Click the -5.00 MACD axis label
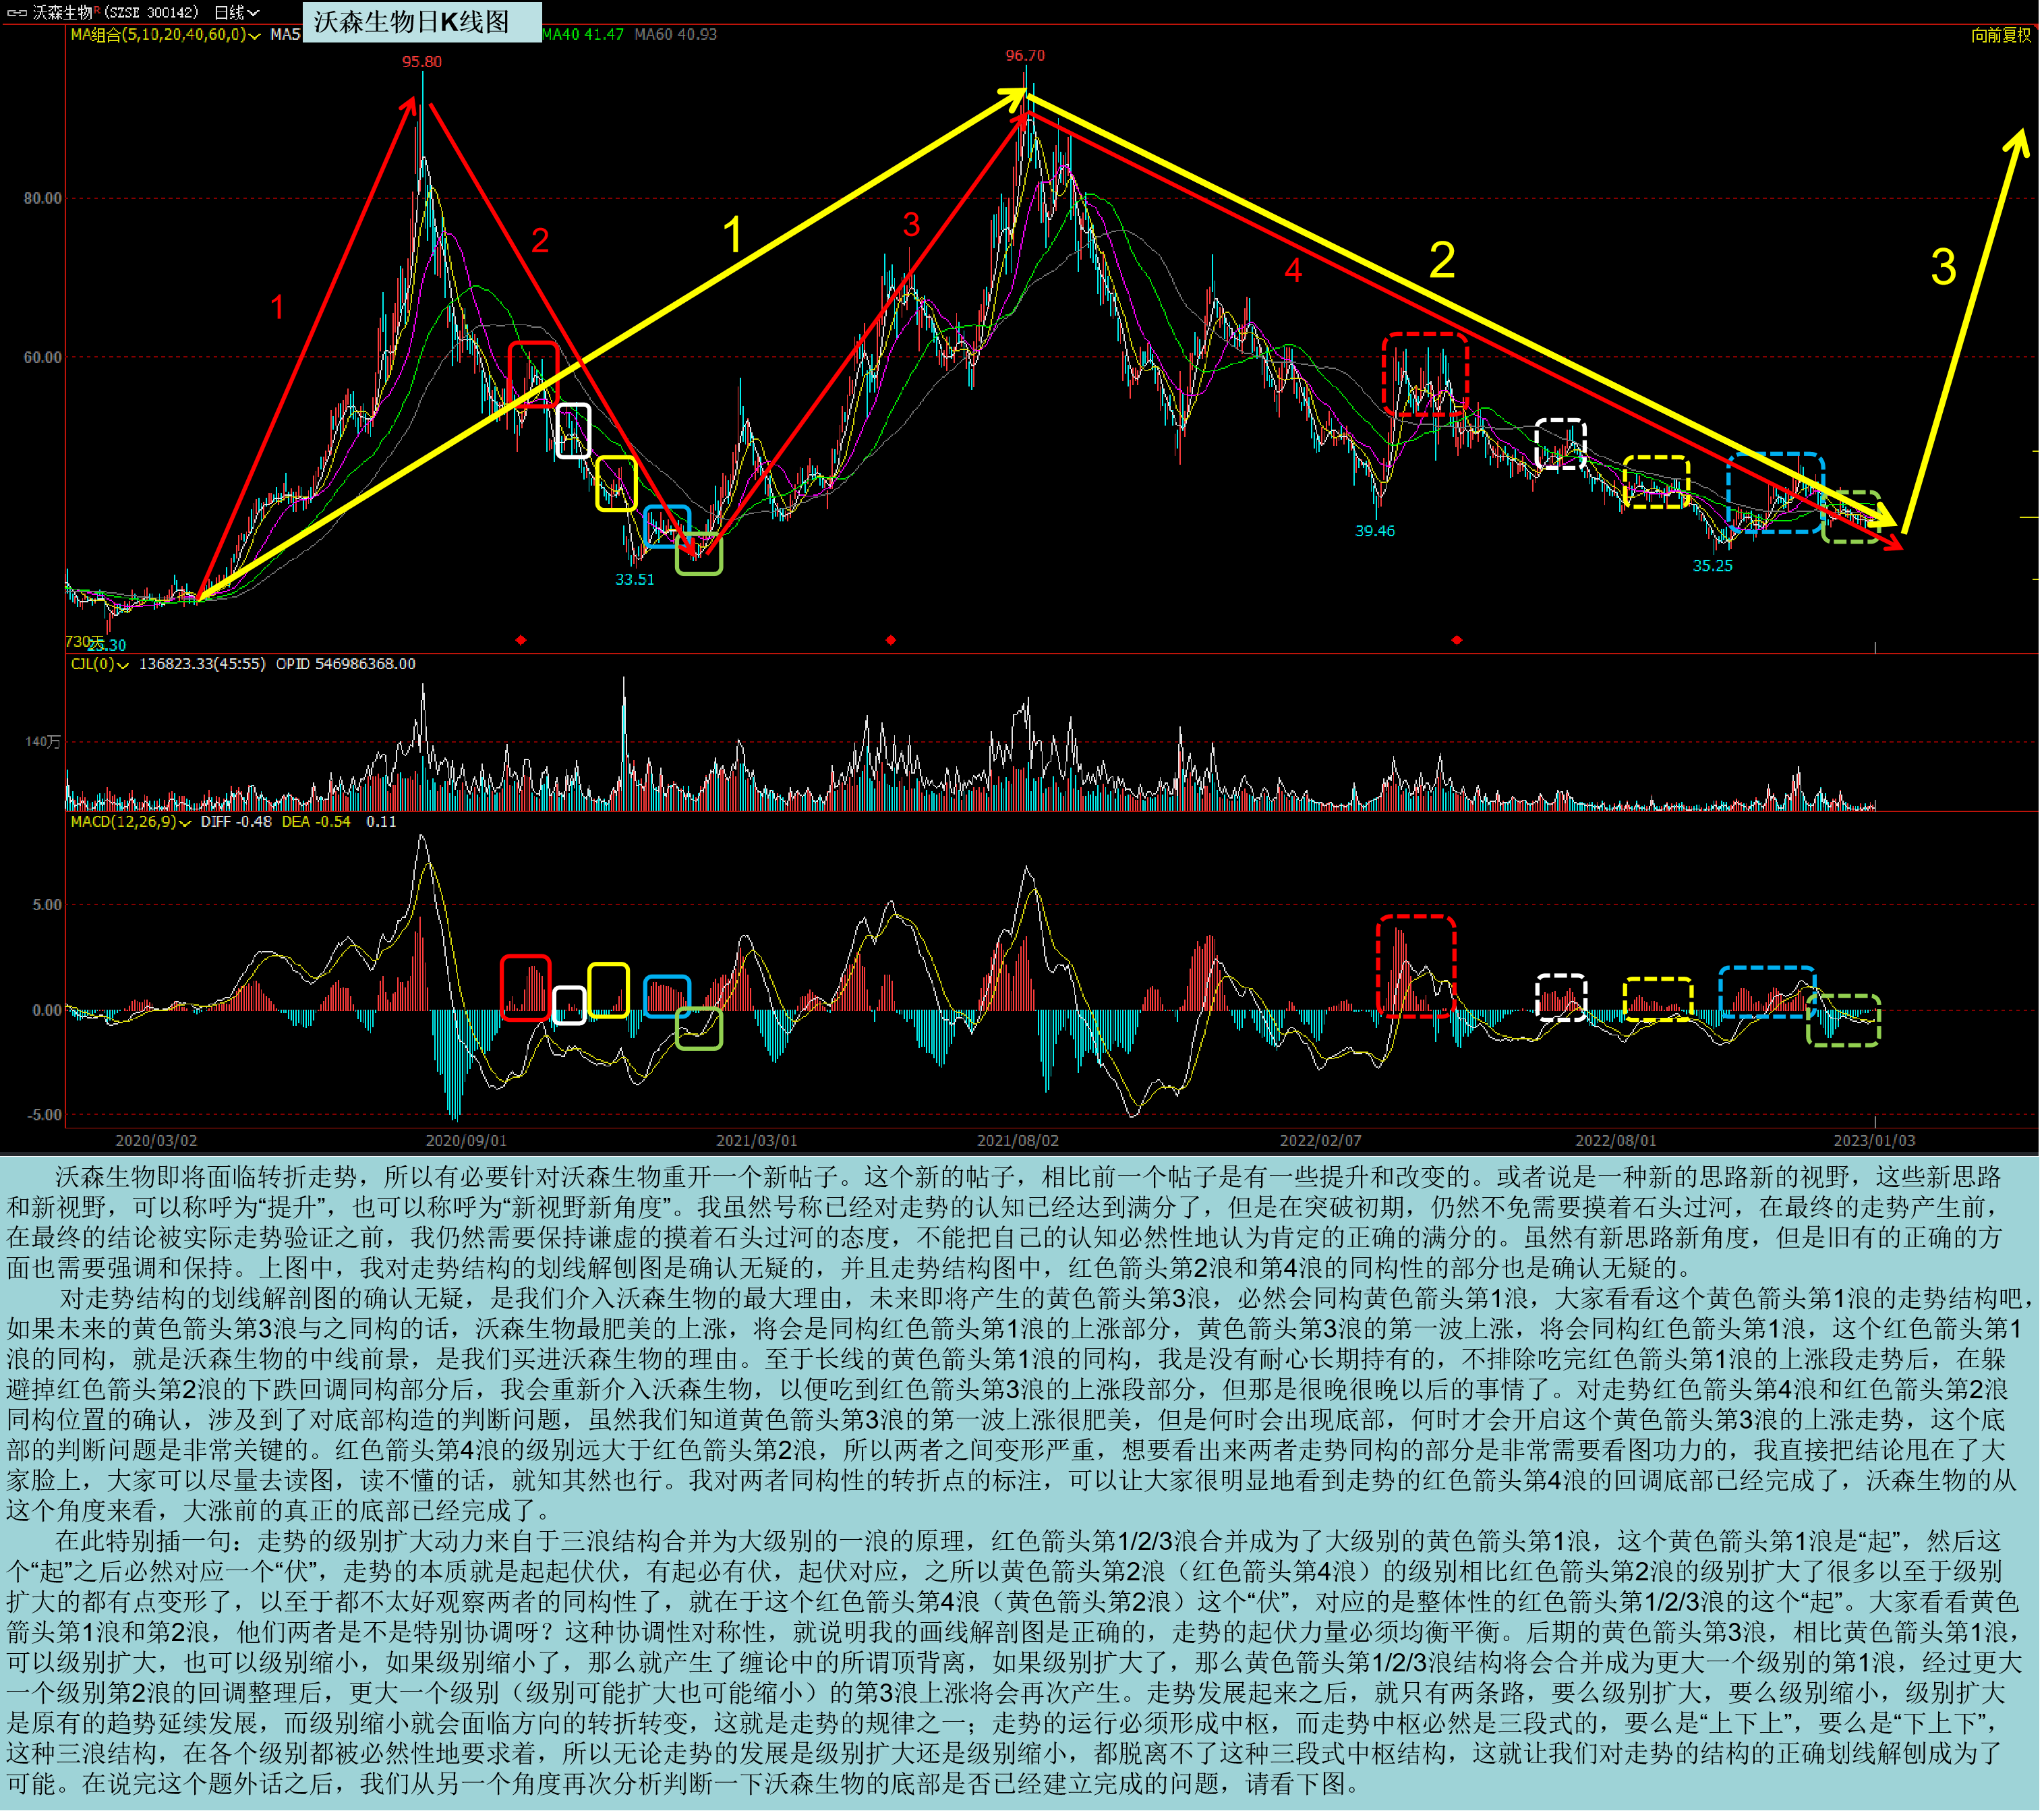 44,1116
